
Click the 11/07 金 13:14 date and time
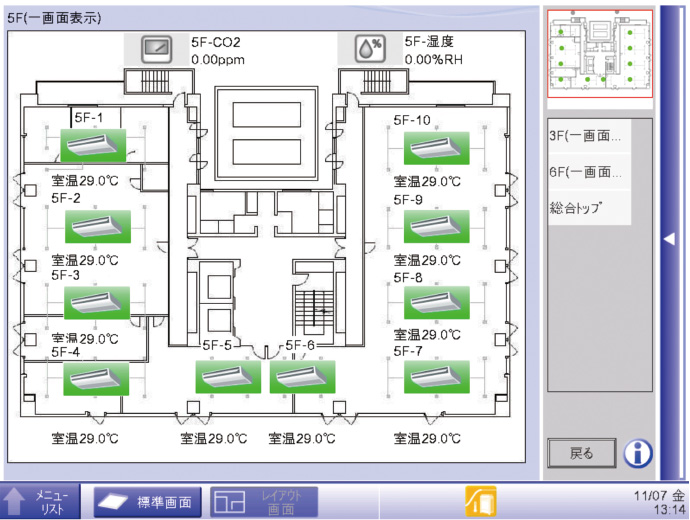659,502
